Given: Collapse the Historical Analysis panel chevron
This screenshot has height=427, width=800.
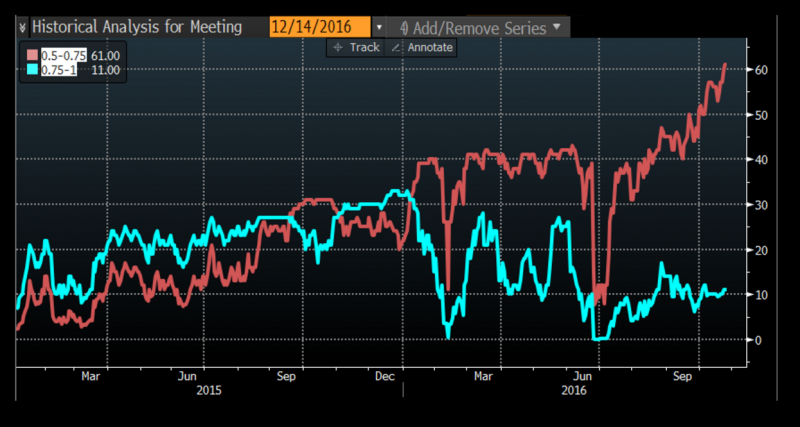Looking at the screenshot, I should 22,27.
